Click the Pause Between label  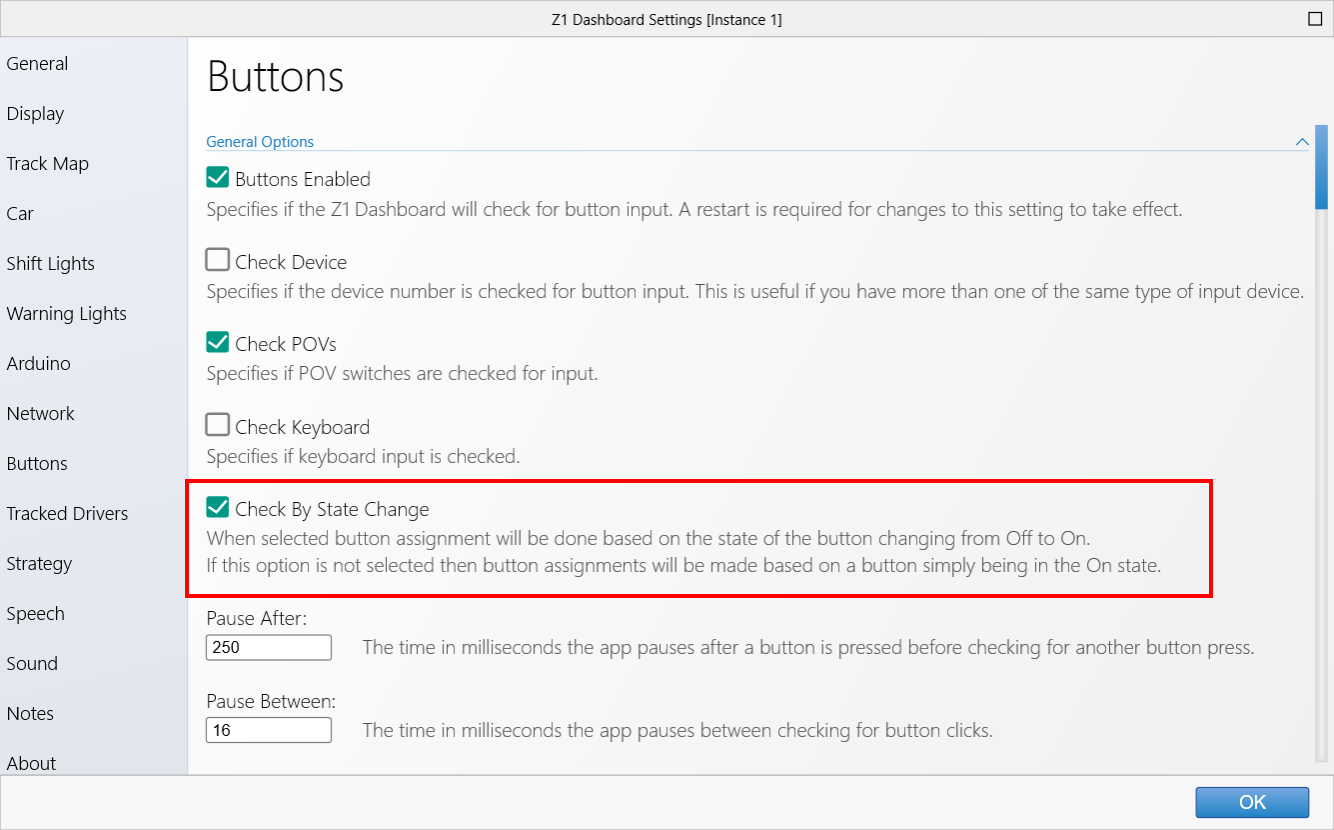[271, 701]
